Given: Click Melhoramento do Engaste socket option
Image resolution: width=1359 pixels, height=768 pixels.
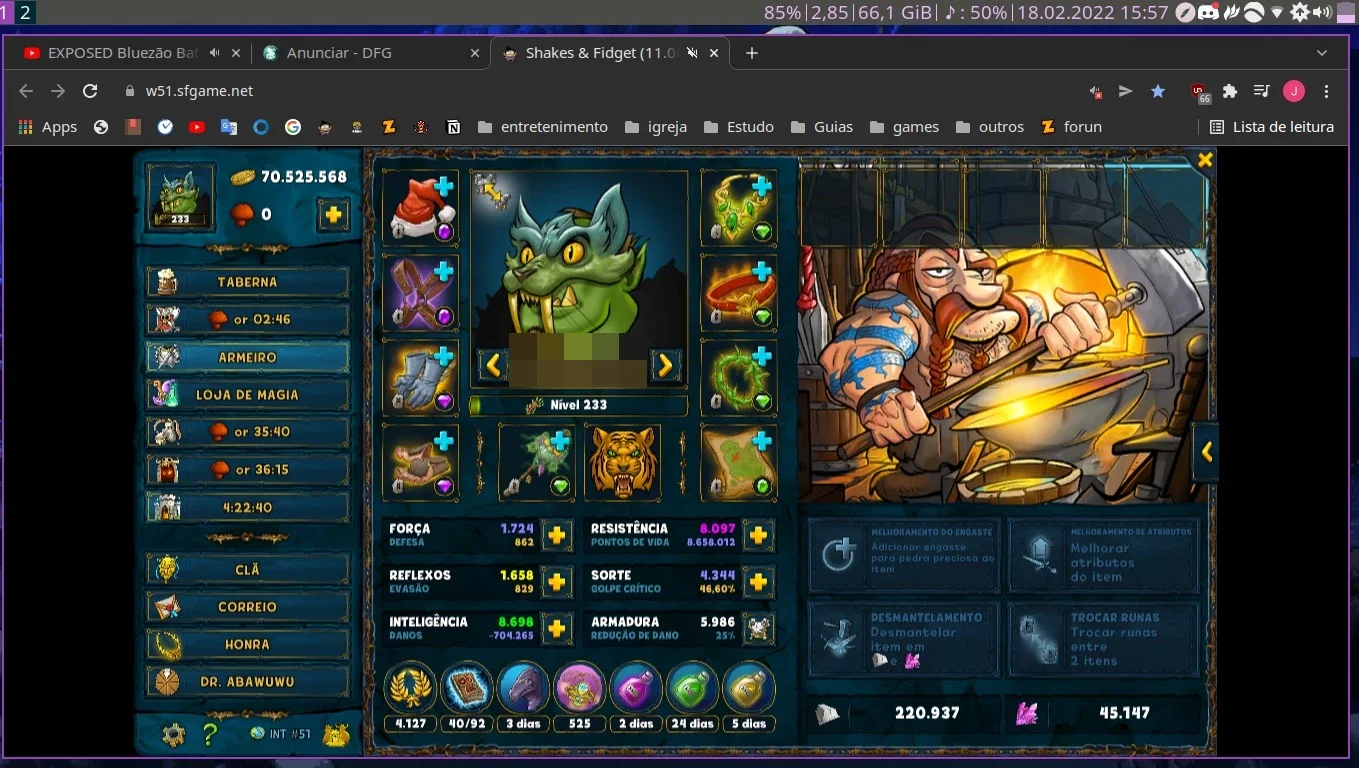Looking at the screenshot, I should point(904,555).
